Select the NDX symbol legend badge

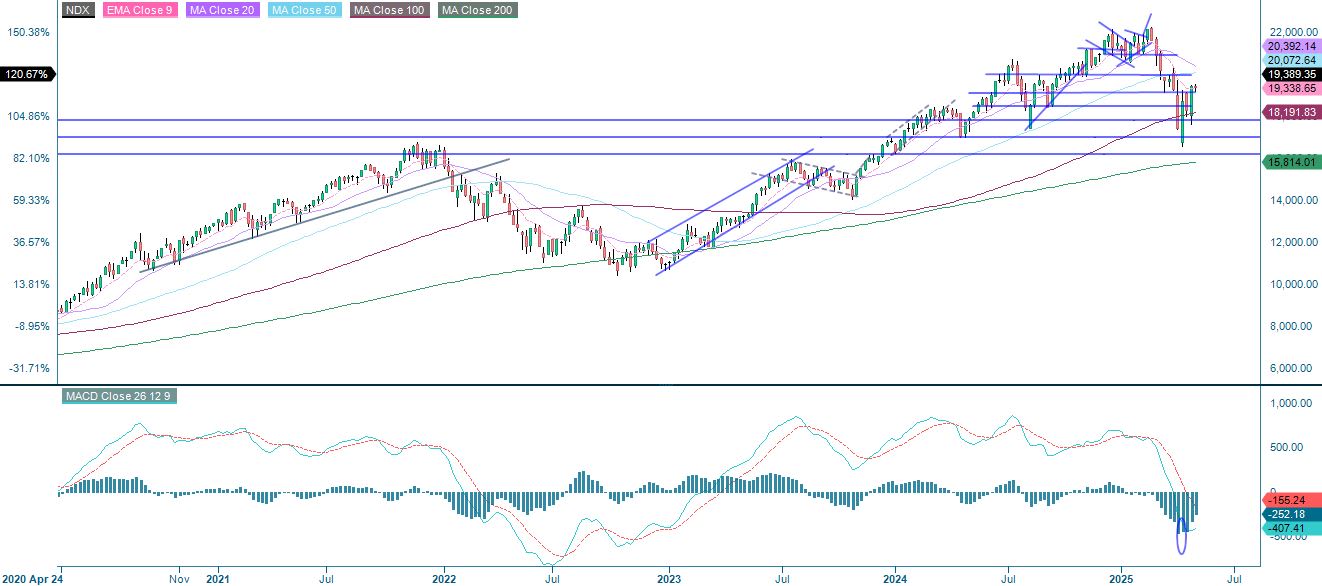76,9
